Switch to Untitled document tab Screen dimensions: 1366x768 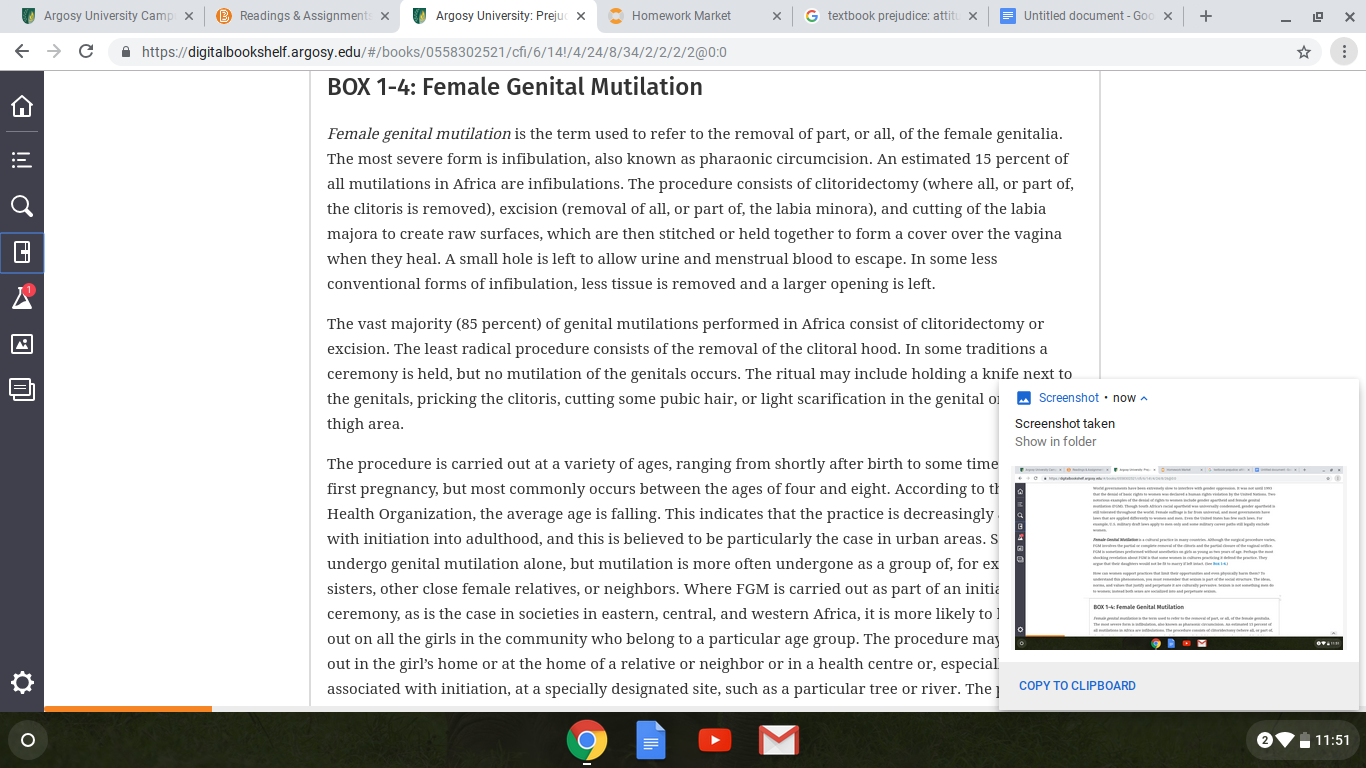coord(1086,16)
